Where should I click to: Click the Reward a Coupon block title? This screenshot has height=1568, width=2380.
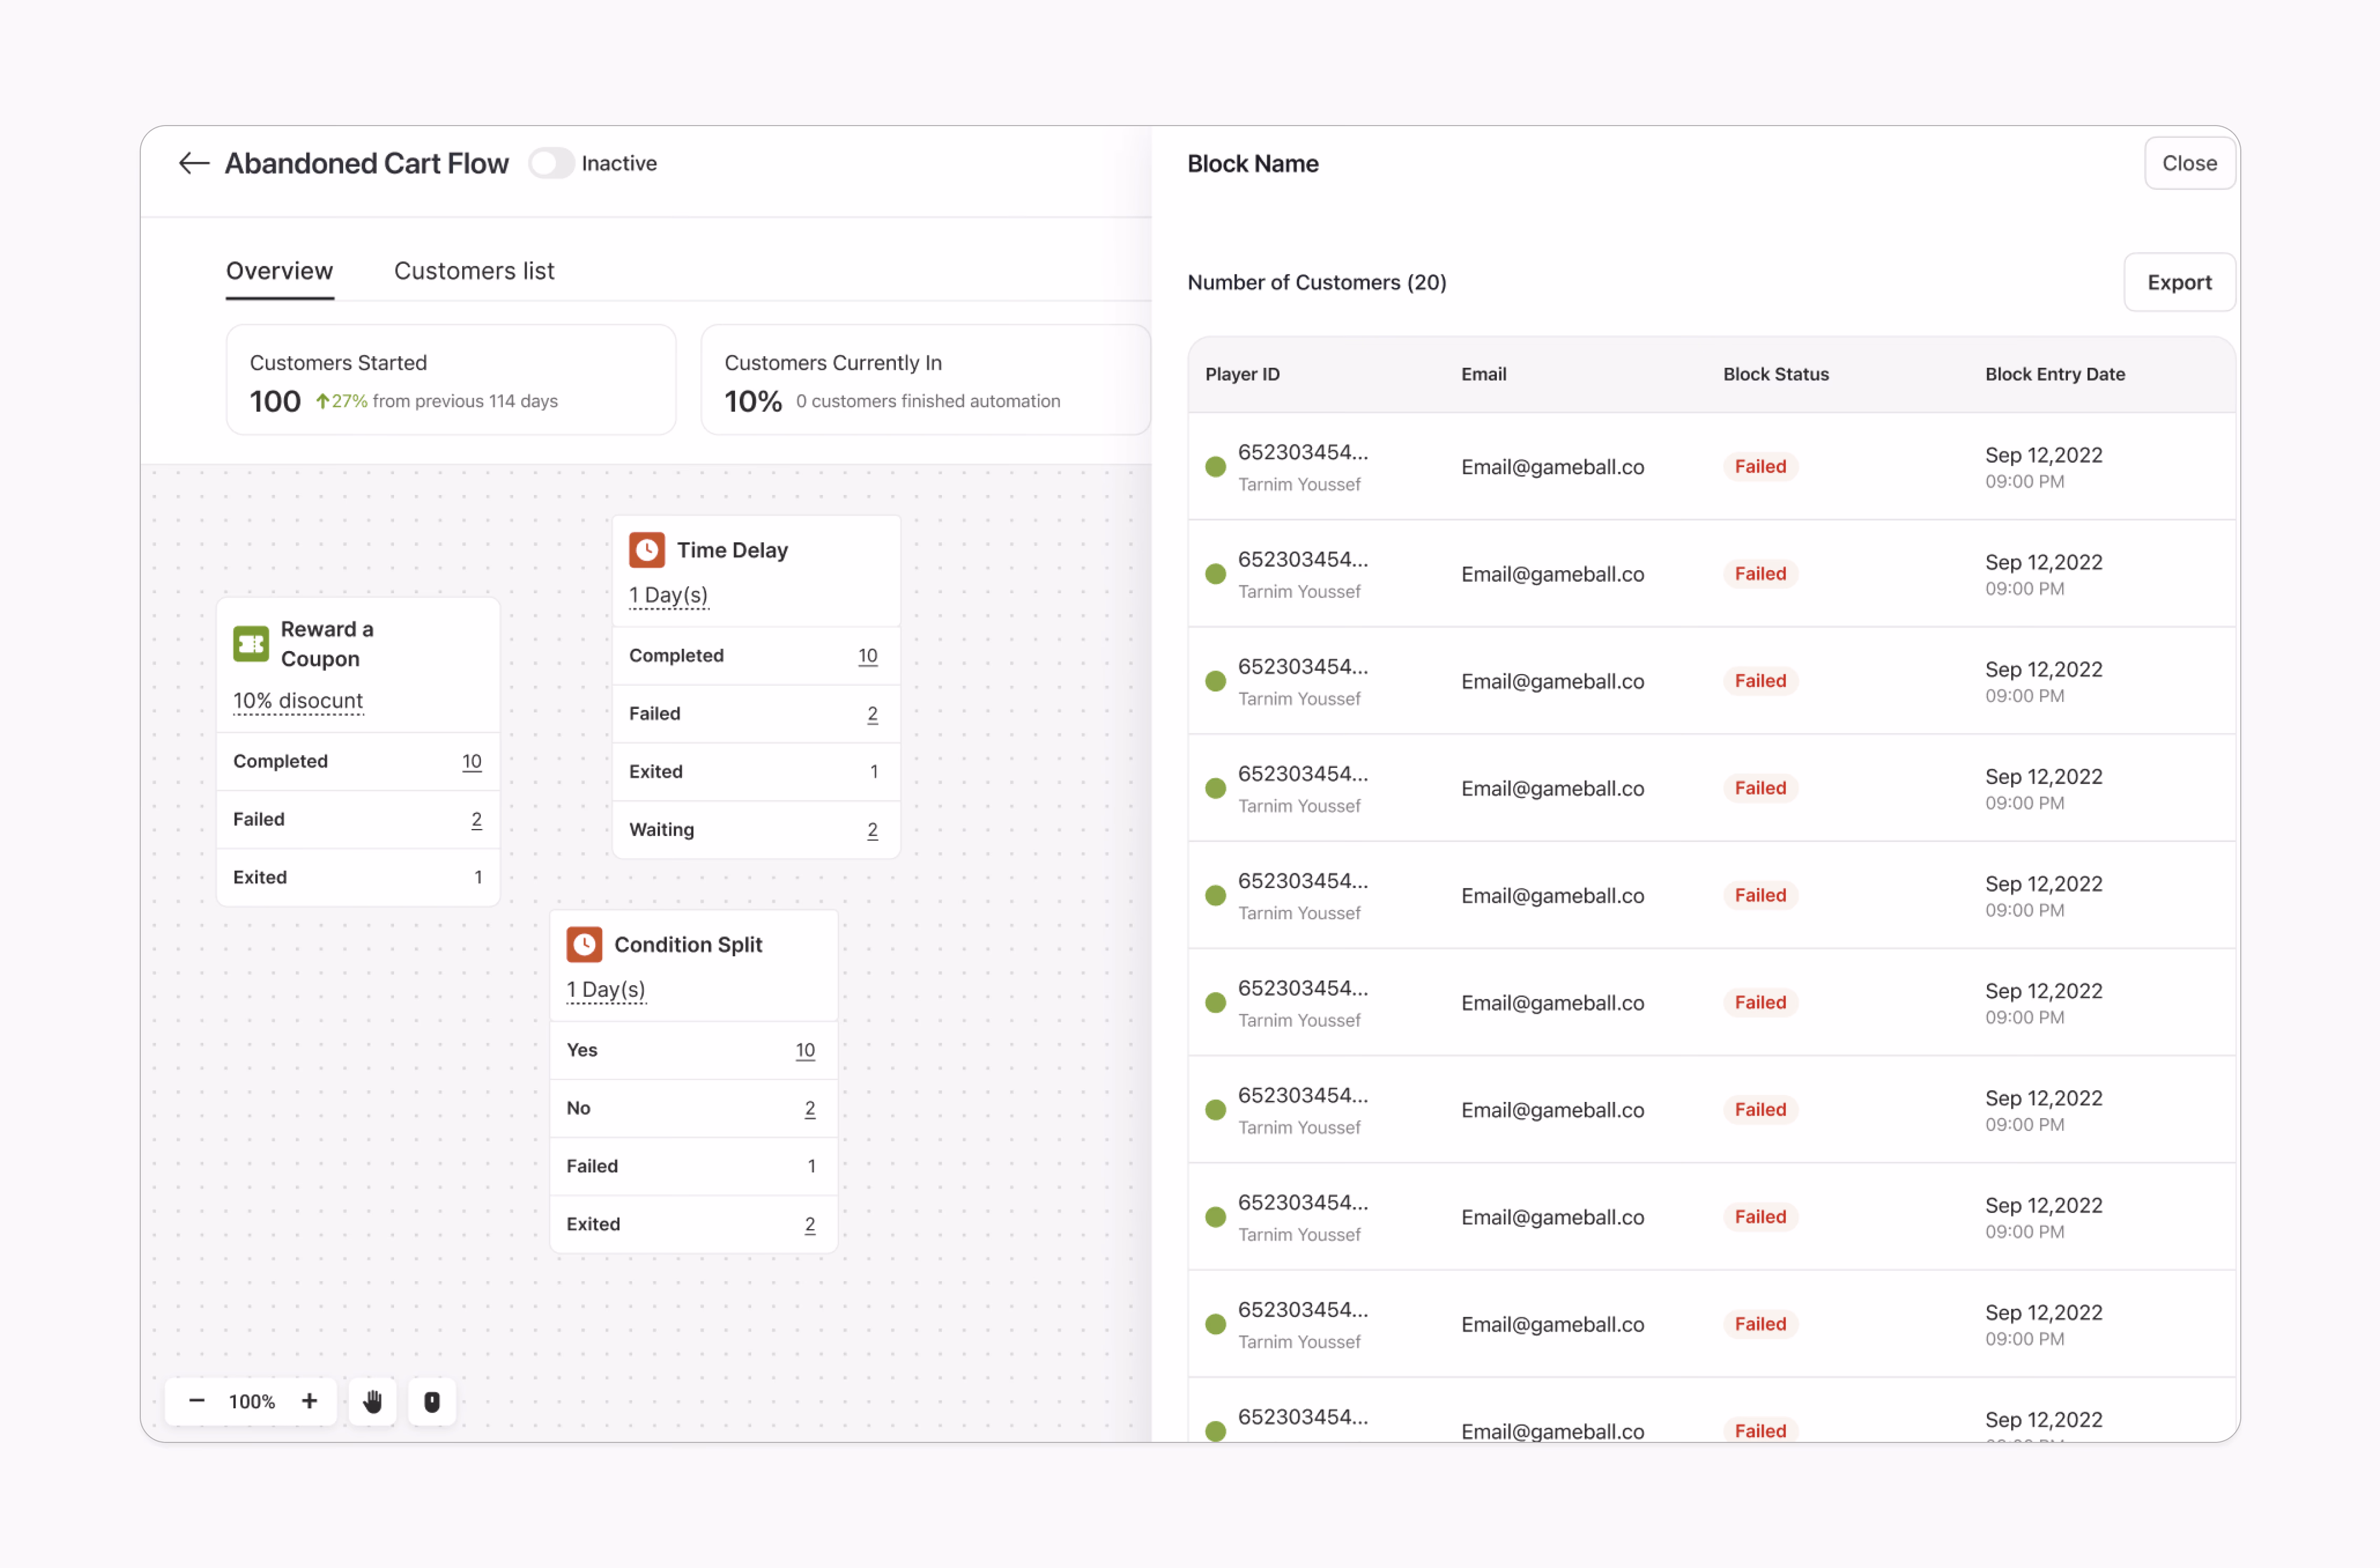(327, 644)
